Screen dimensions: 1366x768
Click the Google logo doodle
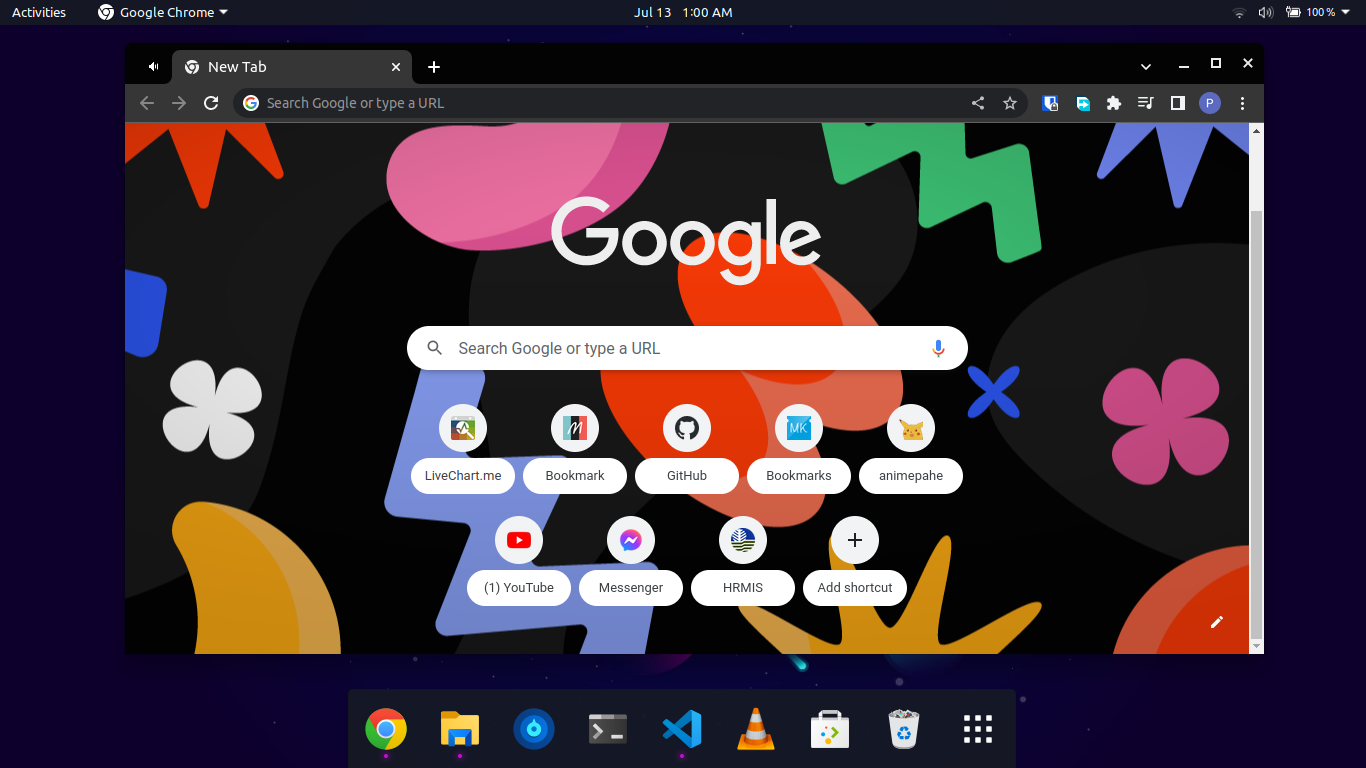(686, 241)
